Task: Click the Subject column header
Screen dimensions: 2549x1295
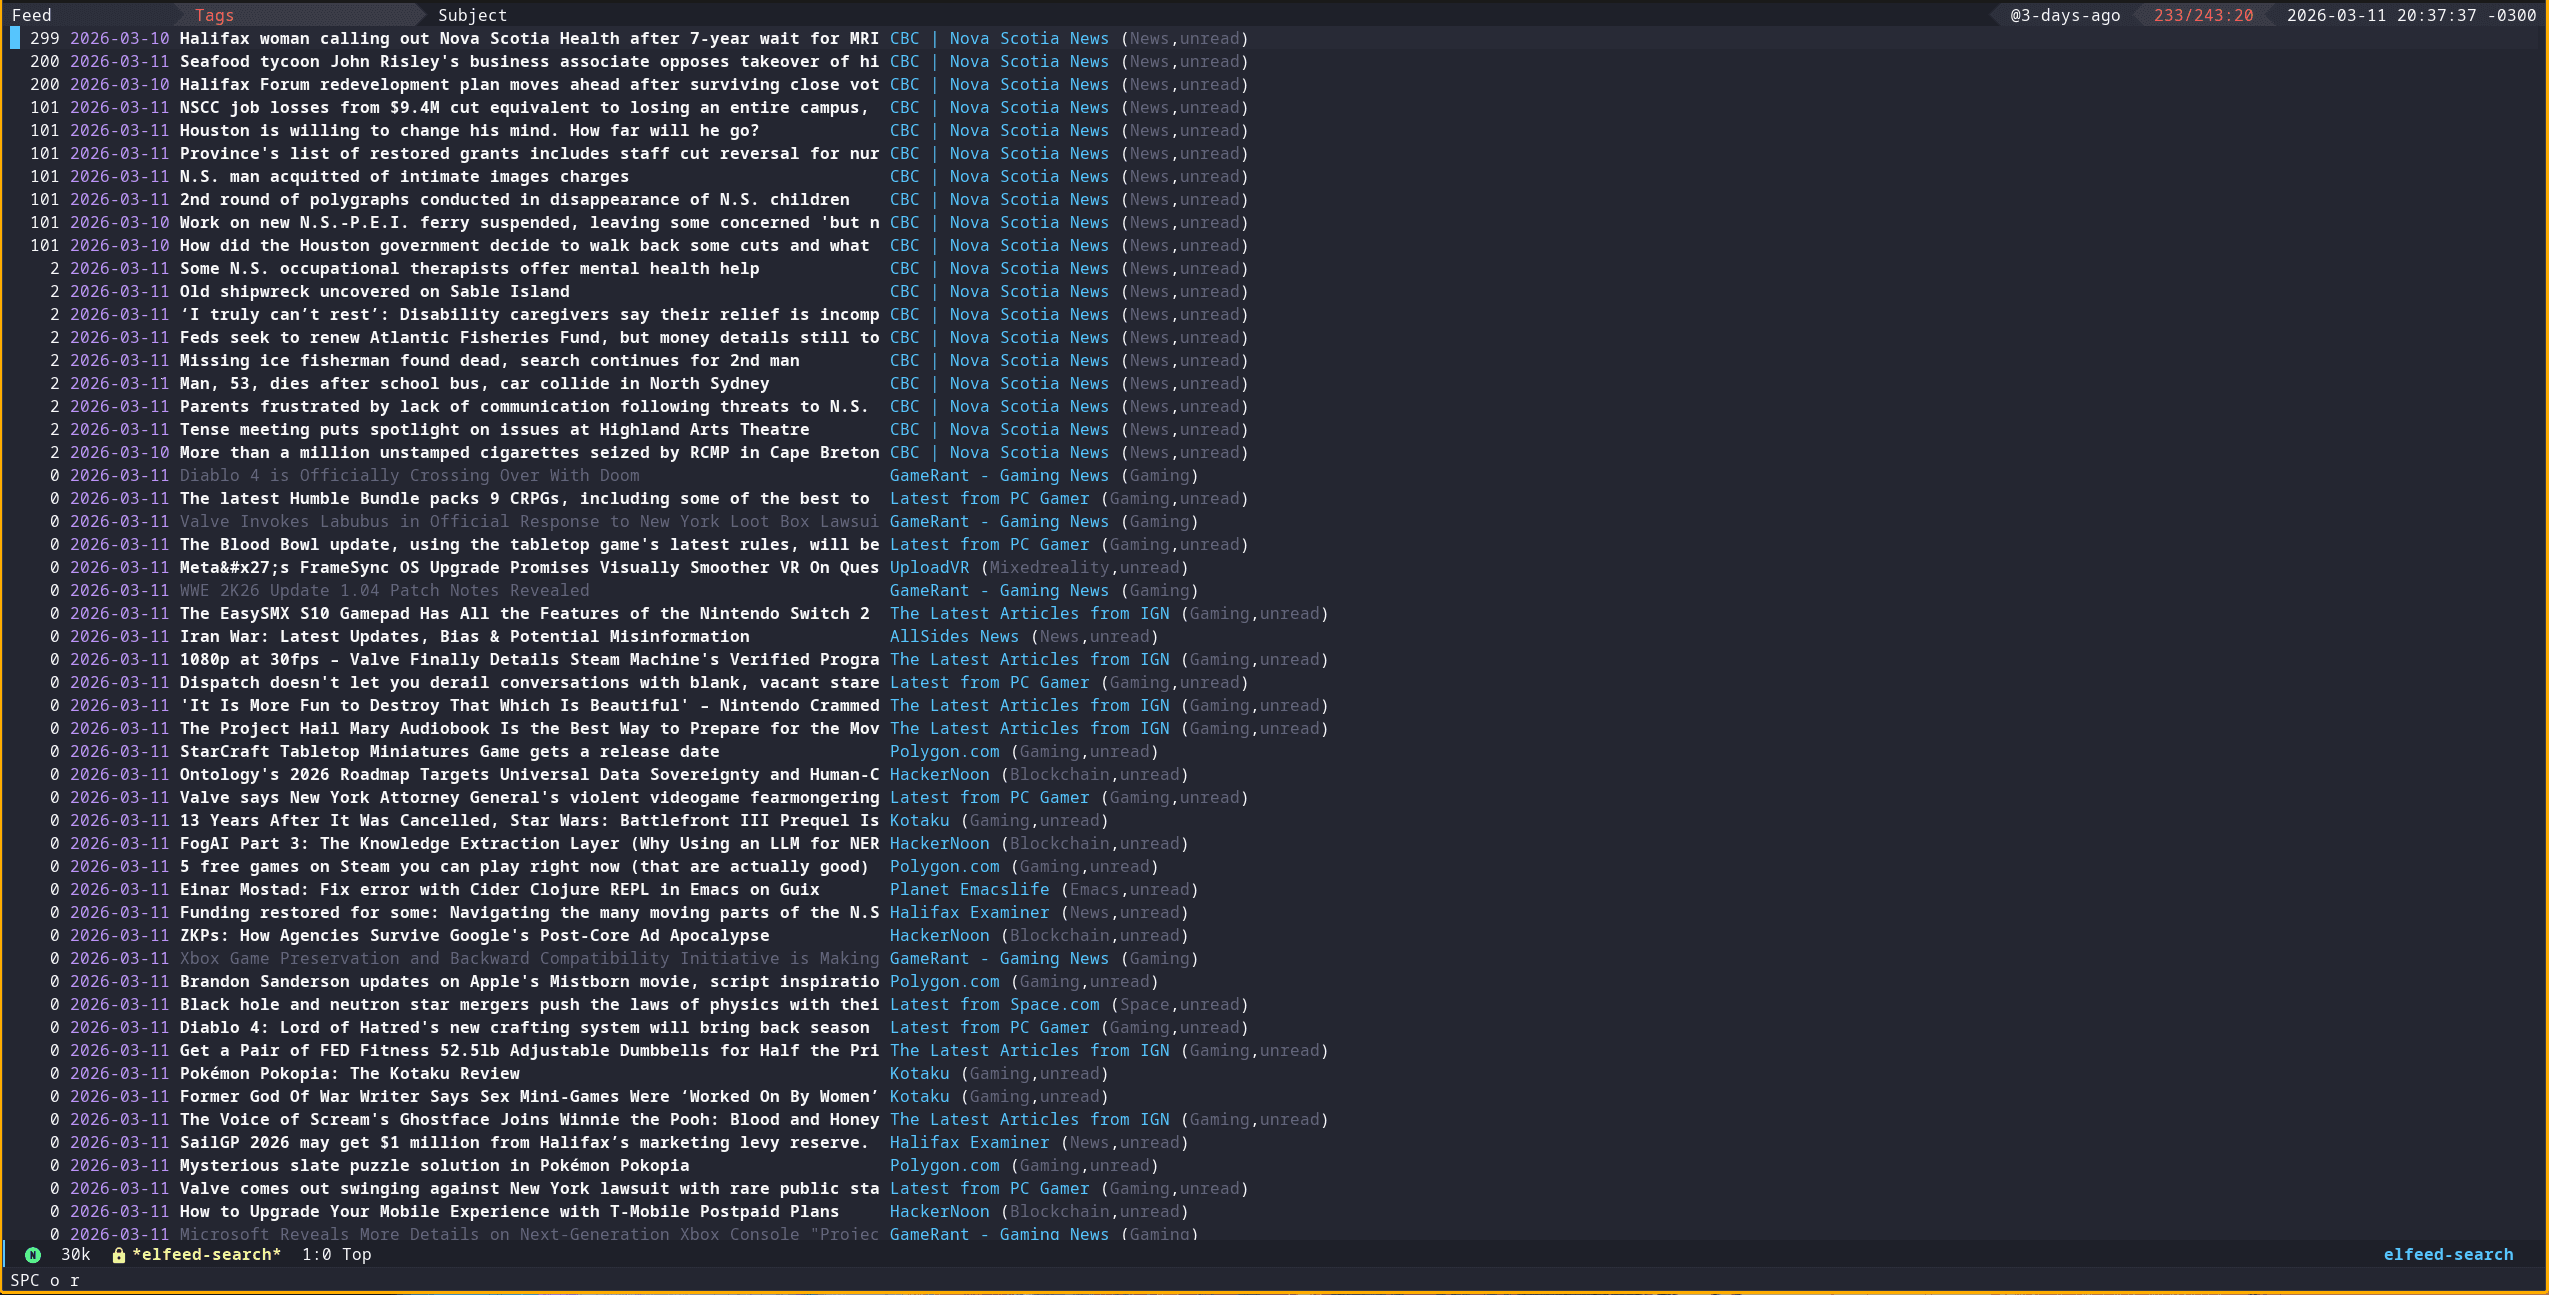Action: pyautogui.click(x=472, y=15)
